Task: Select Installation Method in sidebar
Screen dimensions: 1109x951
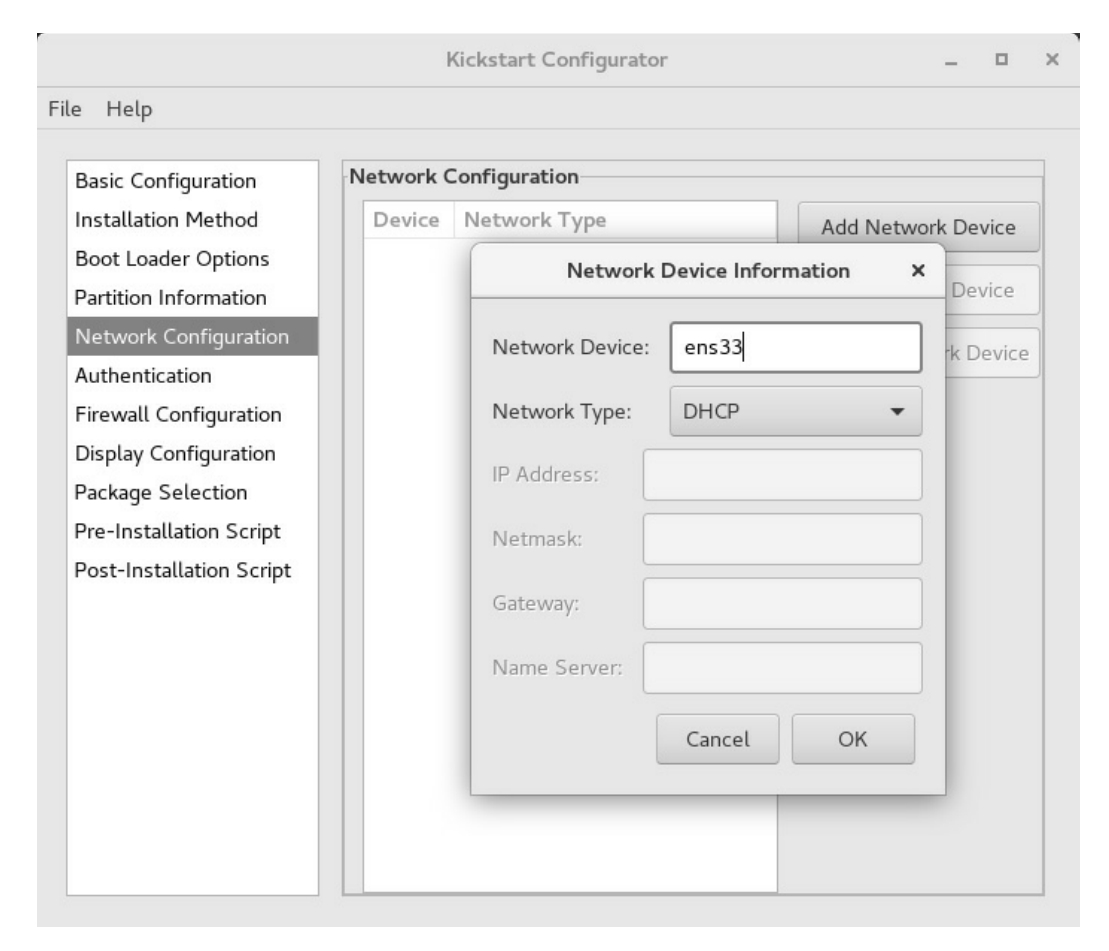Action: [x=166, y=219]
